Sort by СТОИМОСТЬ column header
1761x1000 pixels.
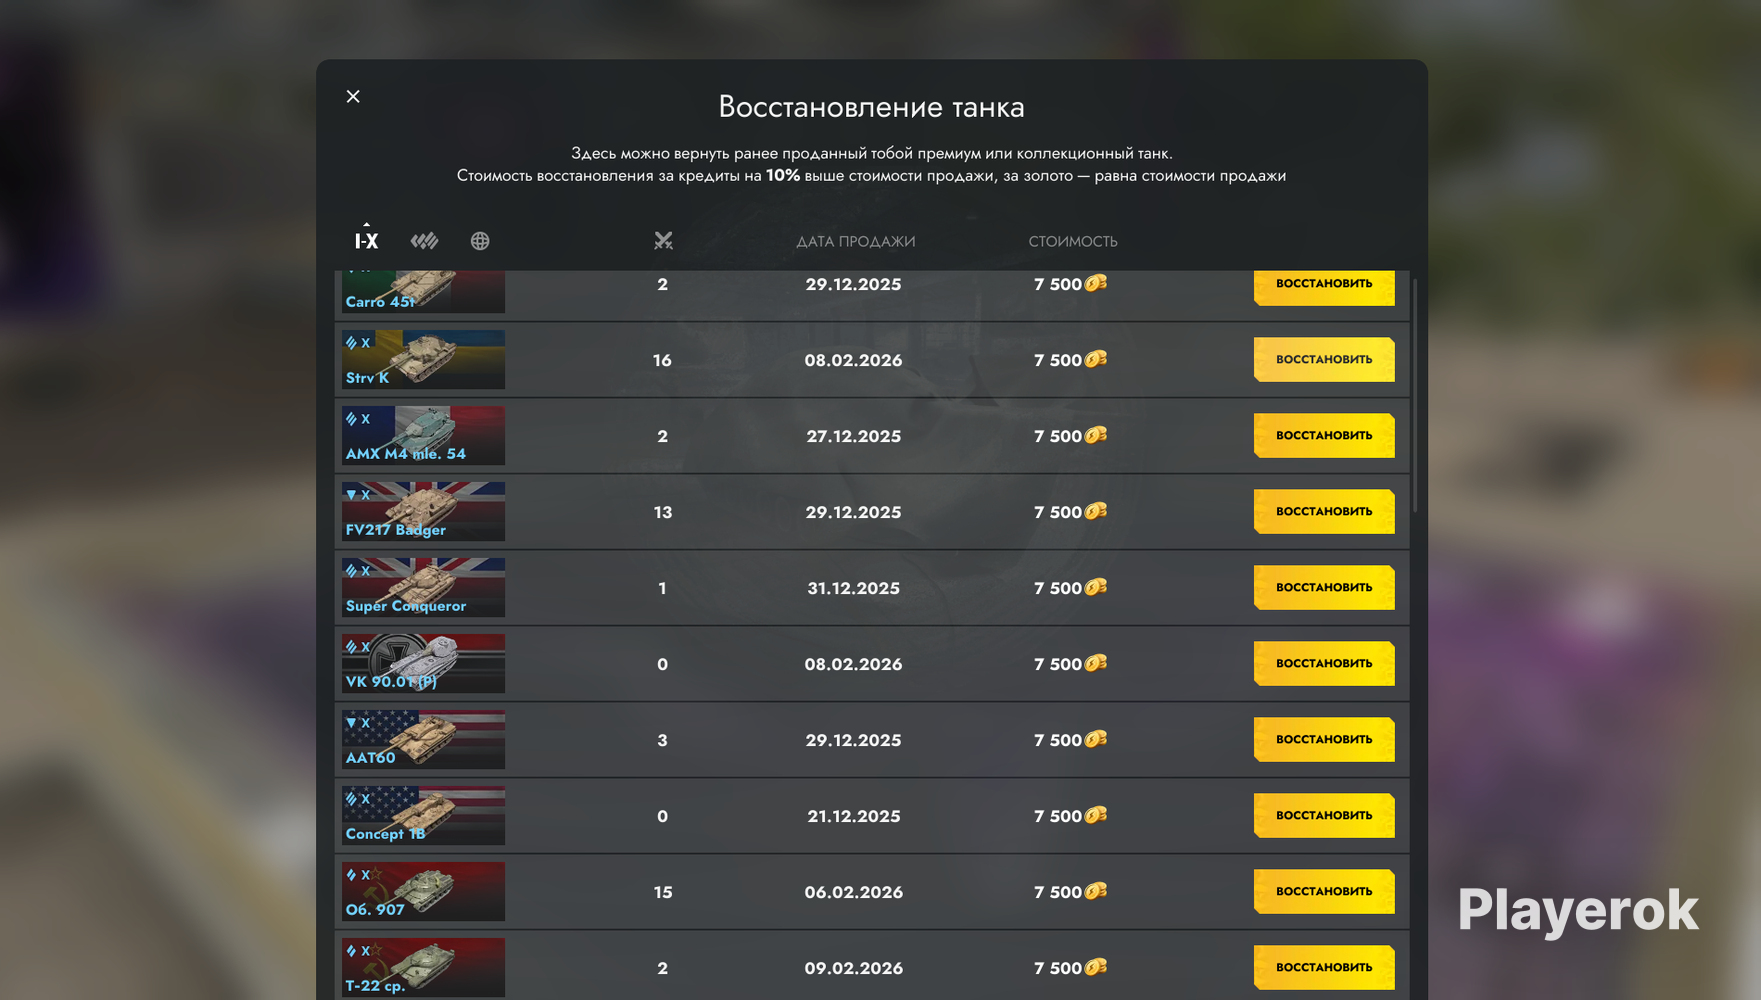point(1073,241)
